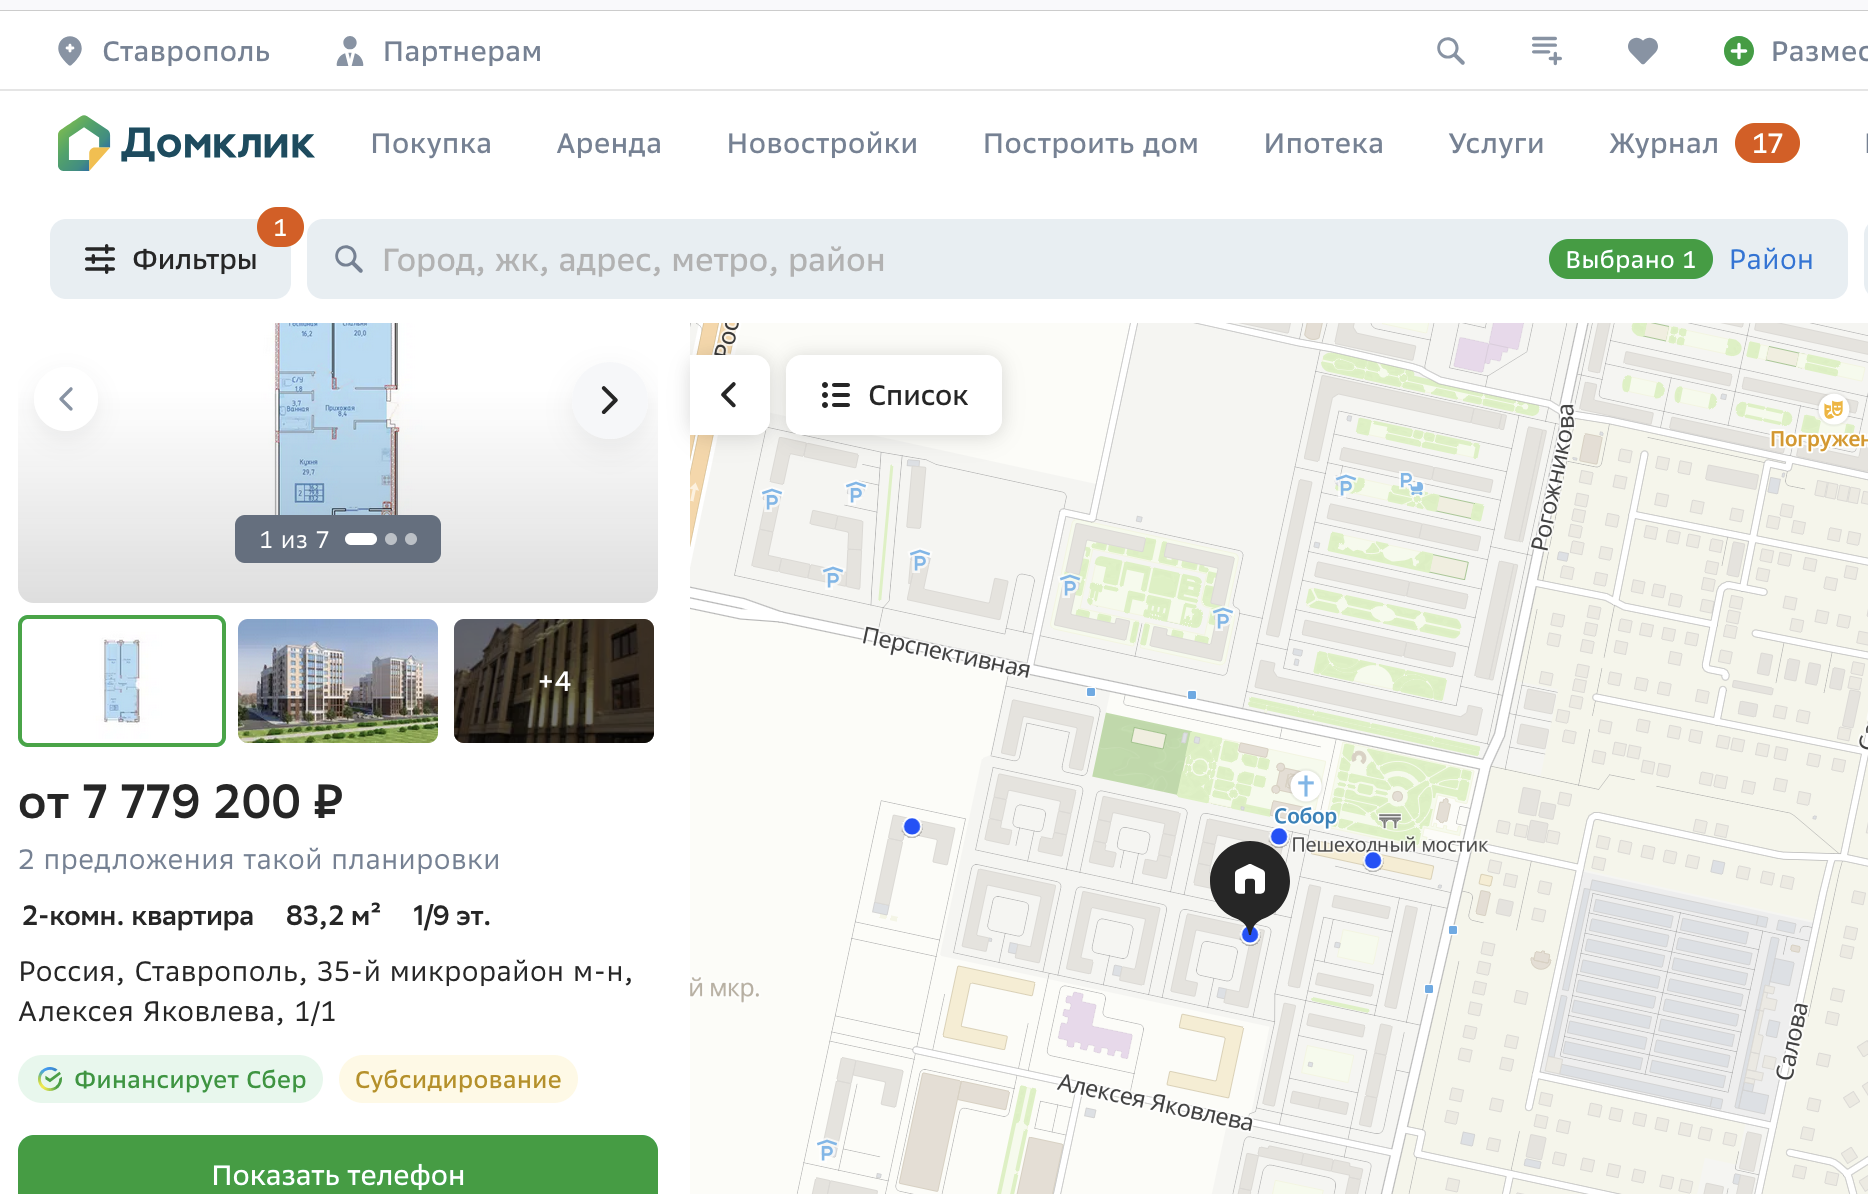
Task: Click the Погружение theater icon on map
Action: point(1833,408)
